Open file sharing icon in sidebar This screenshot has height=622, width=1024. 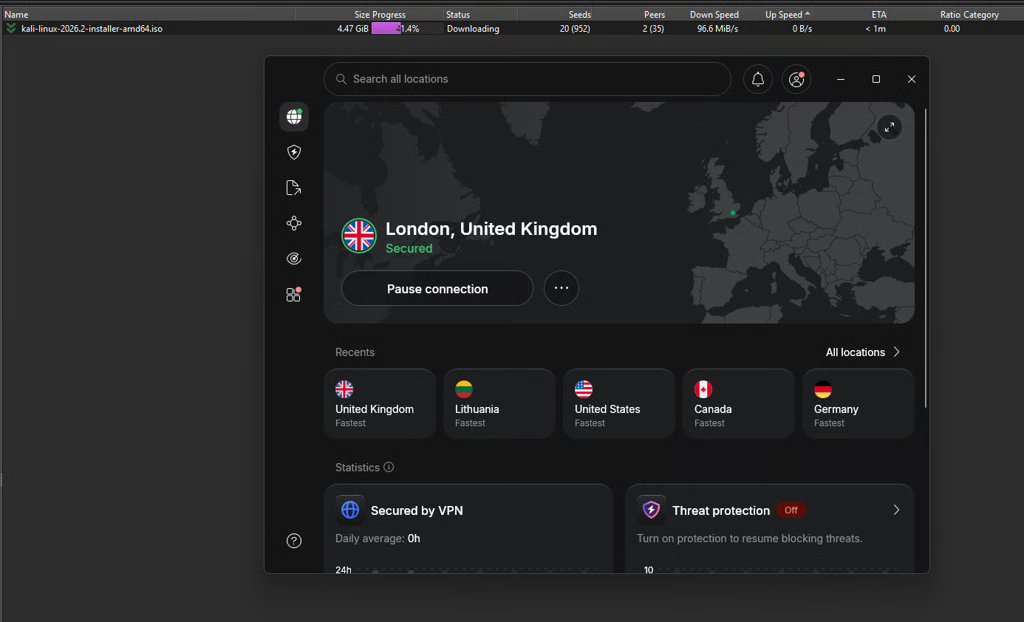coord(294,188)
